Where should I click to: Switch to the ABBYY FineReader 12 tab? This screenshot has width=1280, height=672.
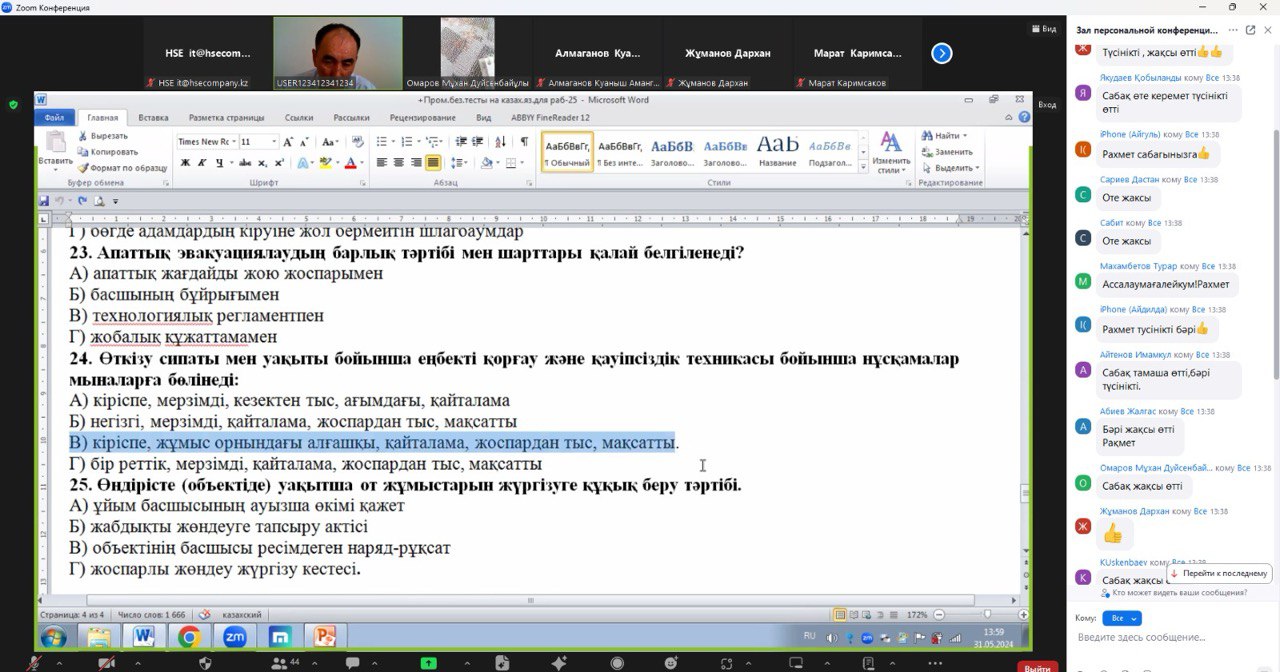(x=550, y=118)
